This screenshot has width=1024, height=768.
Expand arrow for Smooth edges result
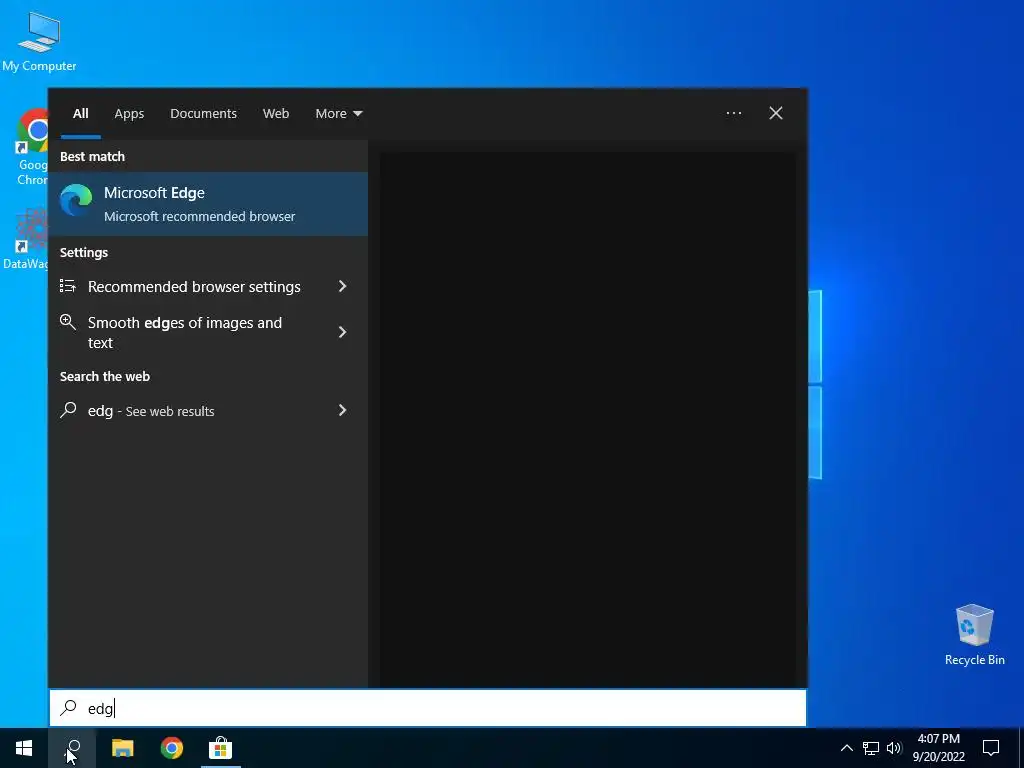[342, 332]
